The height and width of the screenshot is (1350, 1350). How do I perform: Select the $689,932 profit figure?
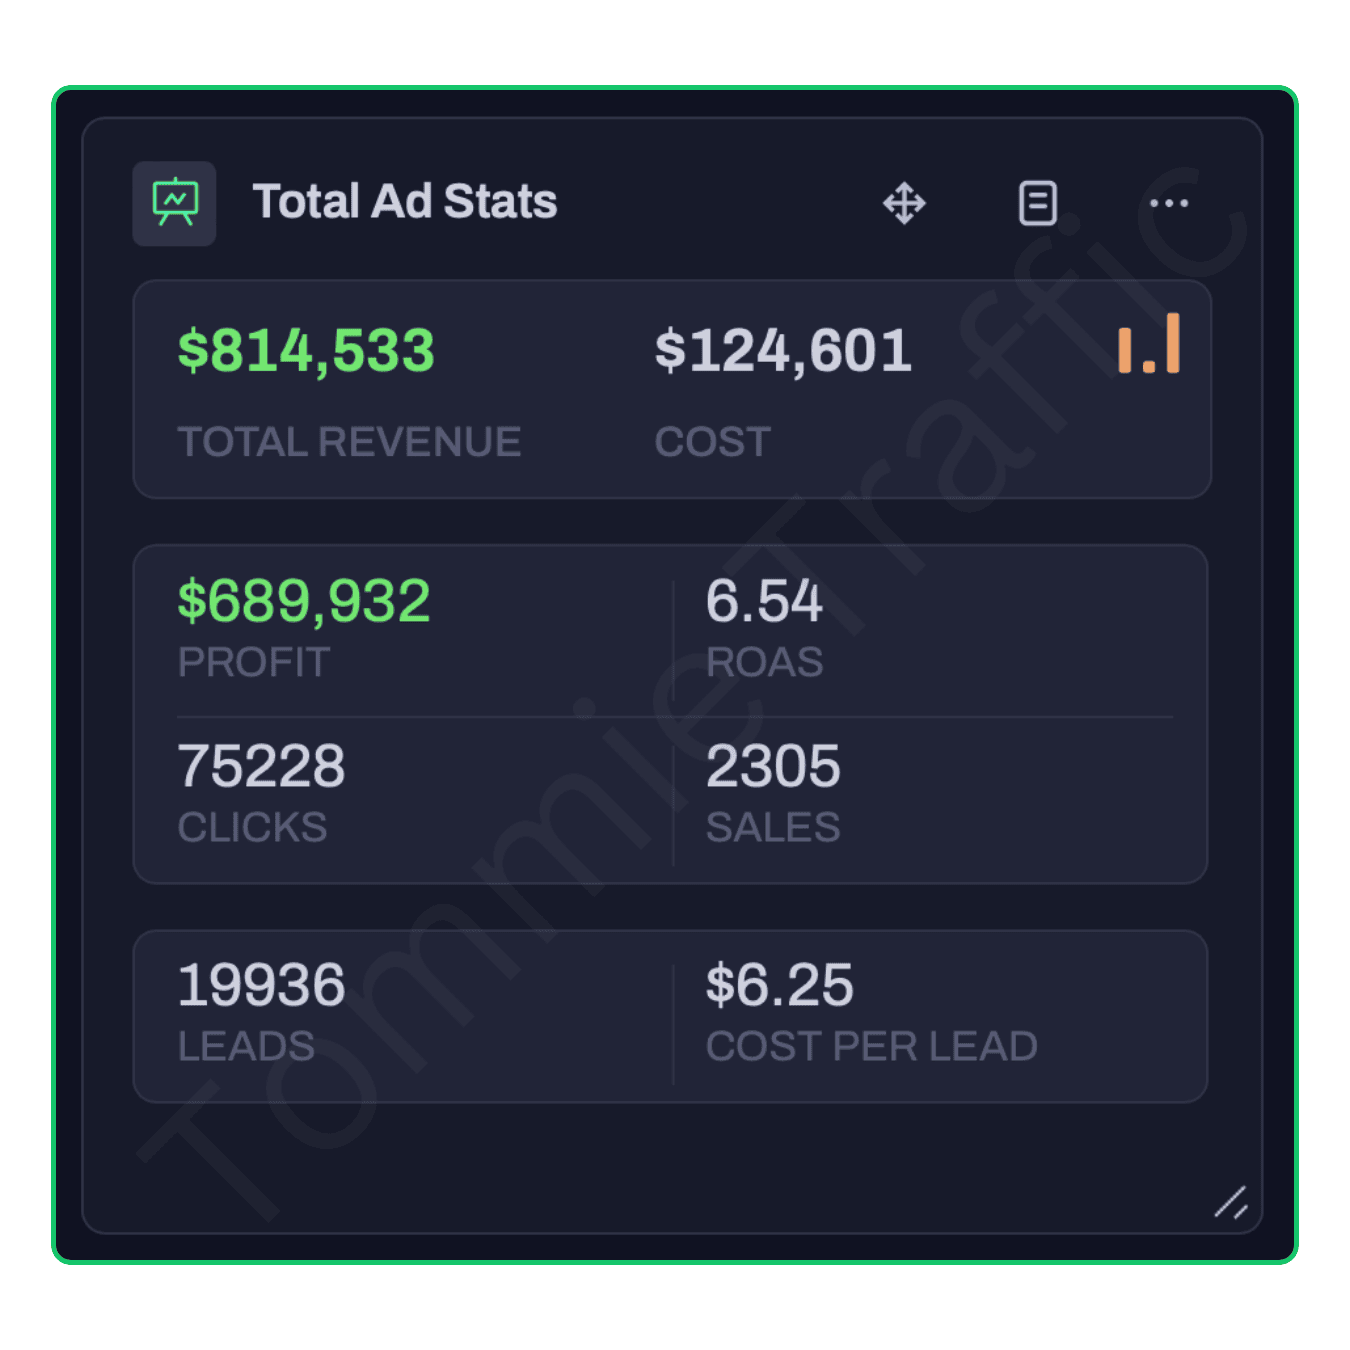coord(304,601)
